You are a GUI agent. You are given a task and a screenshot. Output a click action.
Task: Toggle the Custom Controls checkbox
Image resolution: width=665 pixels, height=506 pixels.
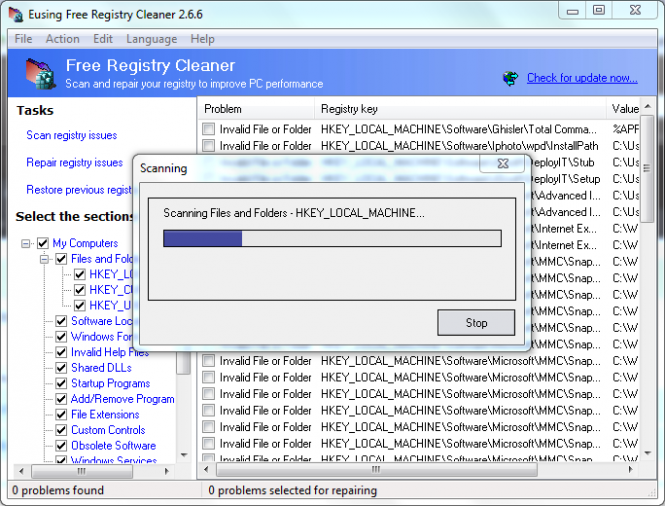point(61,430)
